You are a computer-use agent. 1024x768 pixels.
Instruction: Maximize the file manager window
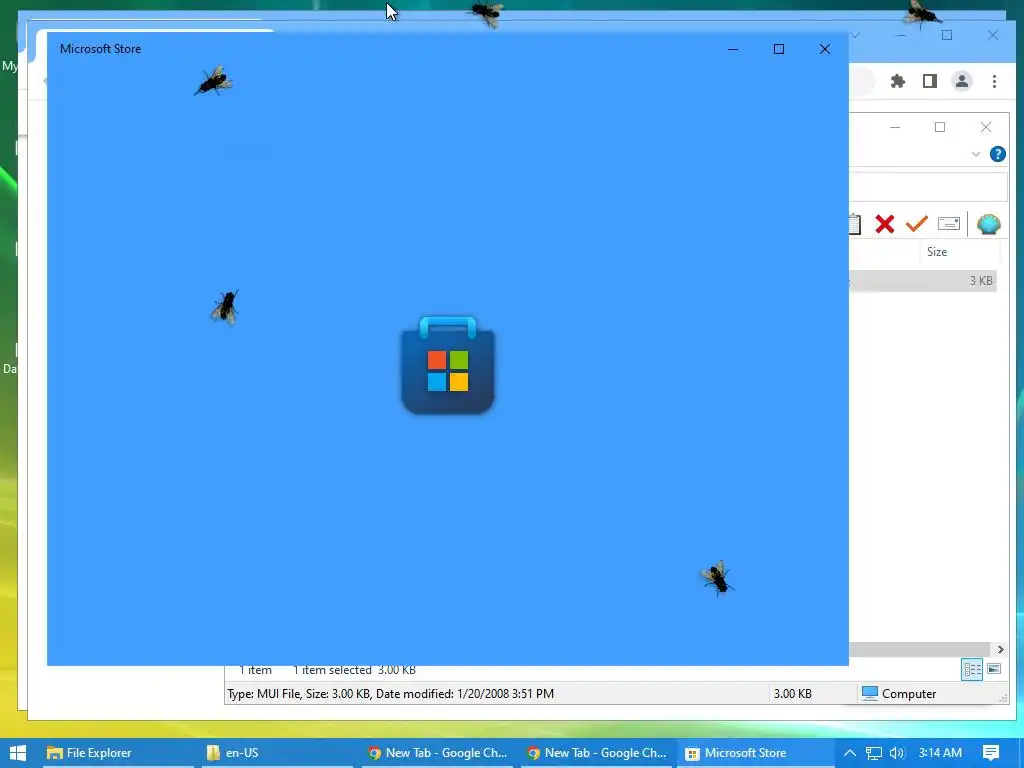(x=940, y=127)
